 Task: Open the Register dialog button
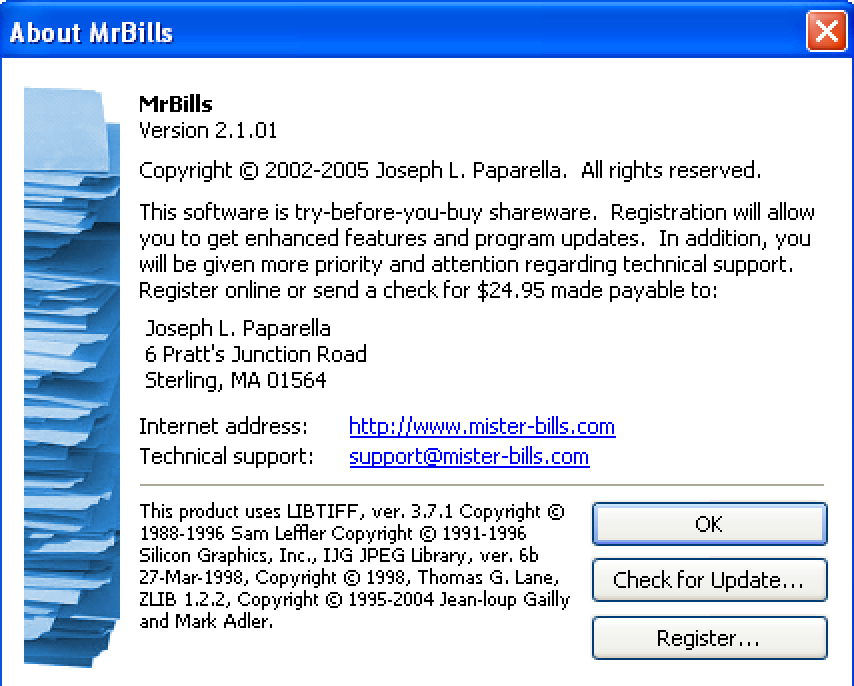709,638
